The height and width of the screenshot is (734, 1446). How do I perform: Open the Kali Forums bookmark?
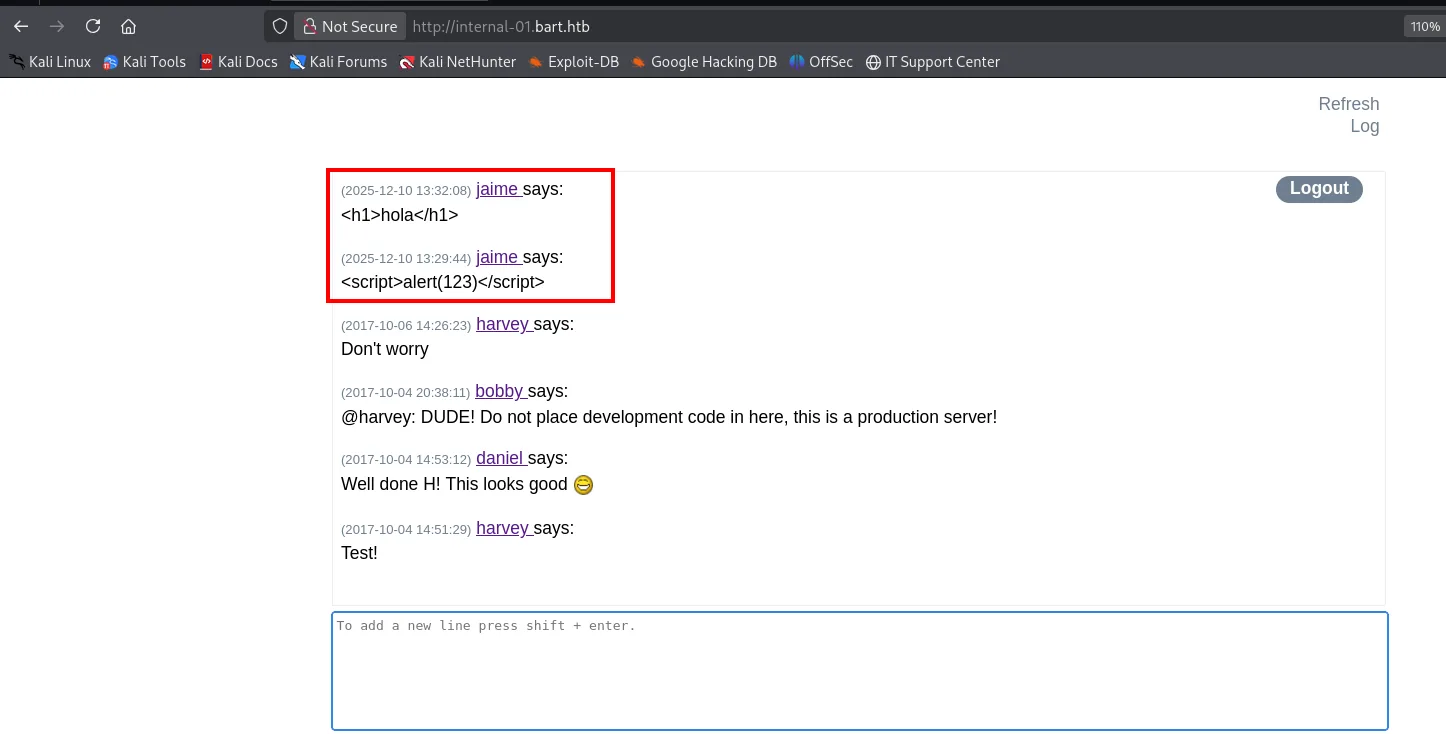[338, 62]
